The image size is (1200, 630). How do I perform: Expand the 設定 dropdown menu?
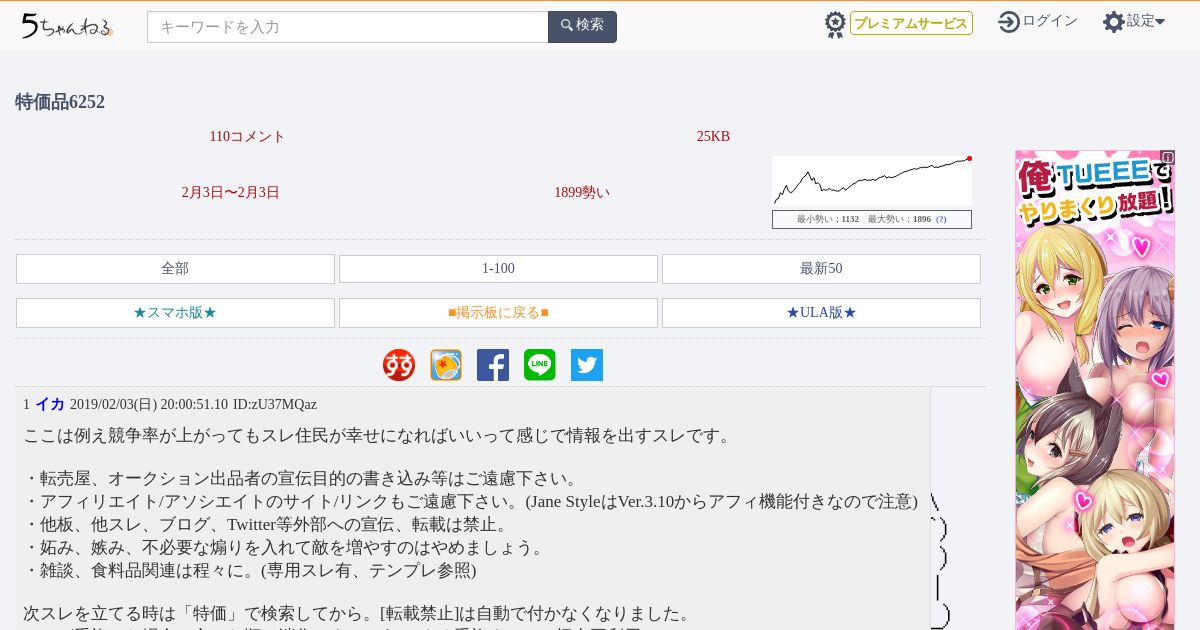pos(1146,21)
